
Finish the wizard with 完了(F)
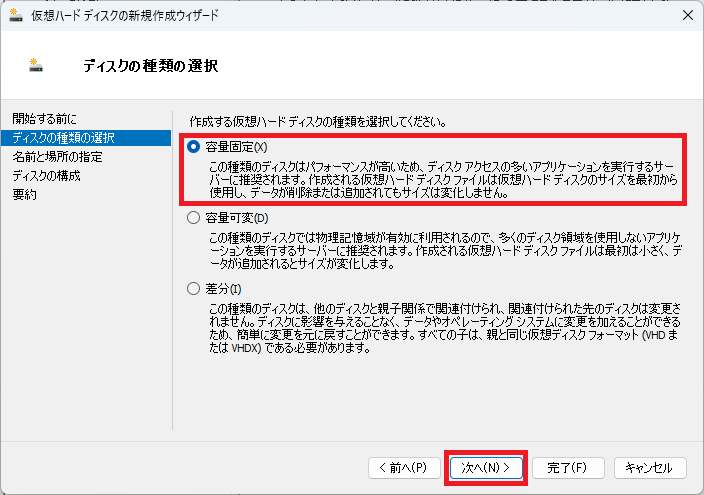pos(568,468)
